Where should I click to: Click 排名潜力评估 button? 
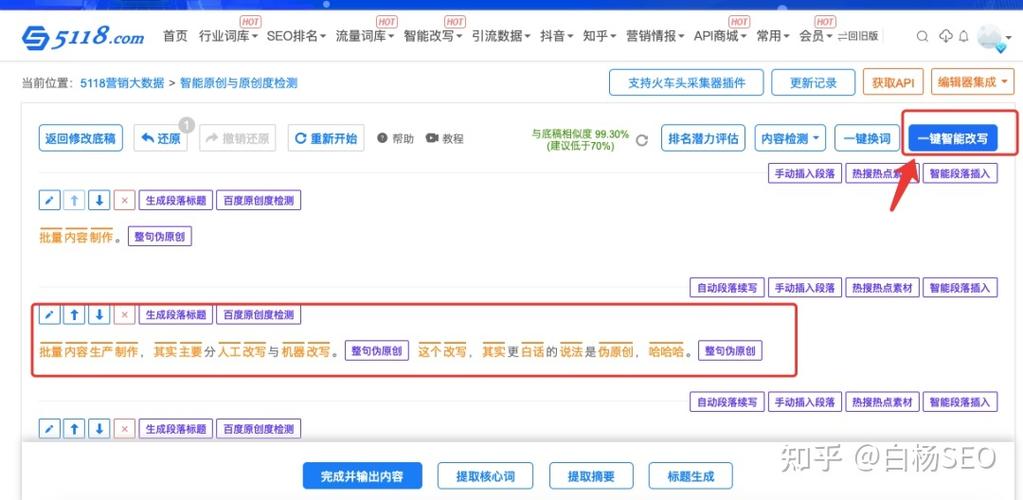click(x=703, y=138)
